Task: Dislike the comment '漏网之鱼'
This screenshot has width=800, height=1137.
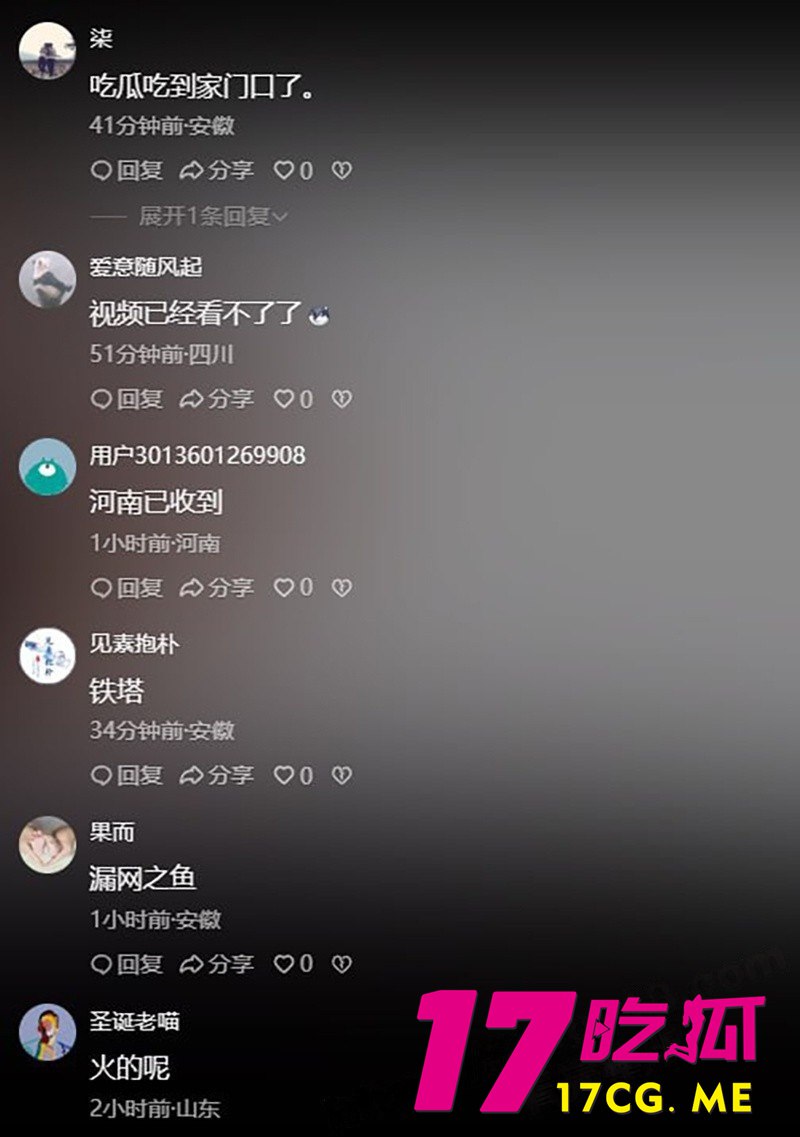Action: pos(342,964)
